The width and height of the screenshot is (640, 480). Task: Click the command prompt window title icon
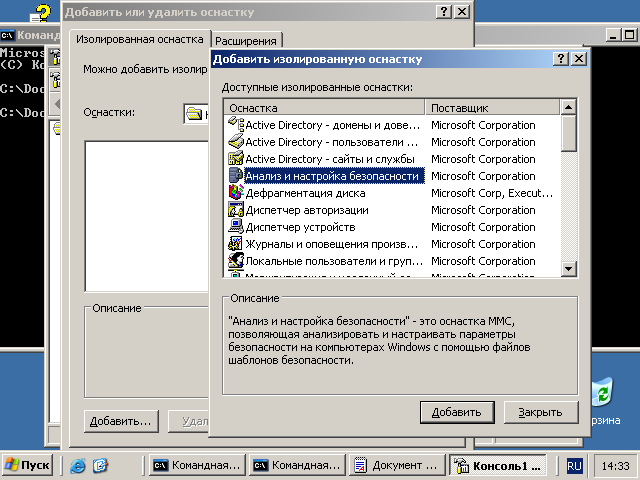(x=7, y=36)
